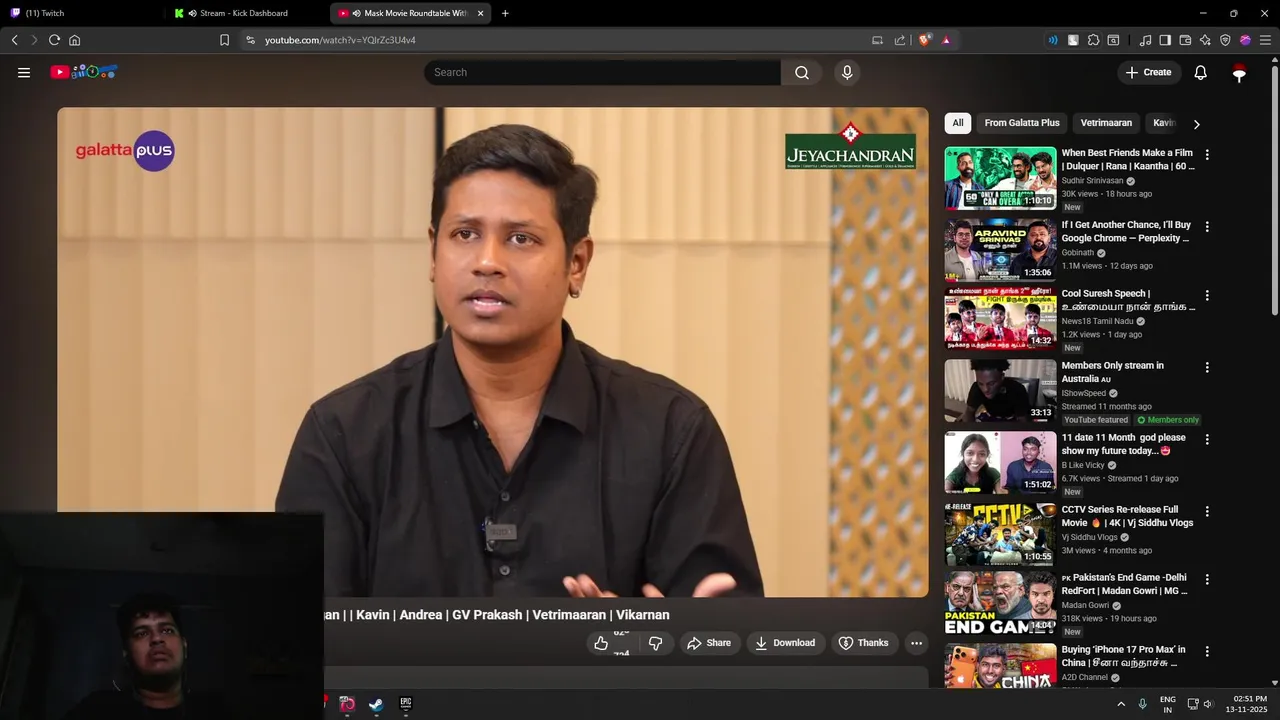Screen dimensions: 1280x720
Task: Start voice search with microphone icon
Action: (847, 72)
